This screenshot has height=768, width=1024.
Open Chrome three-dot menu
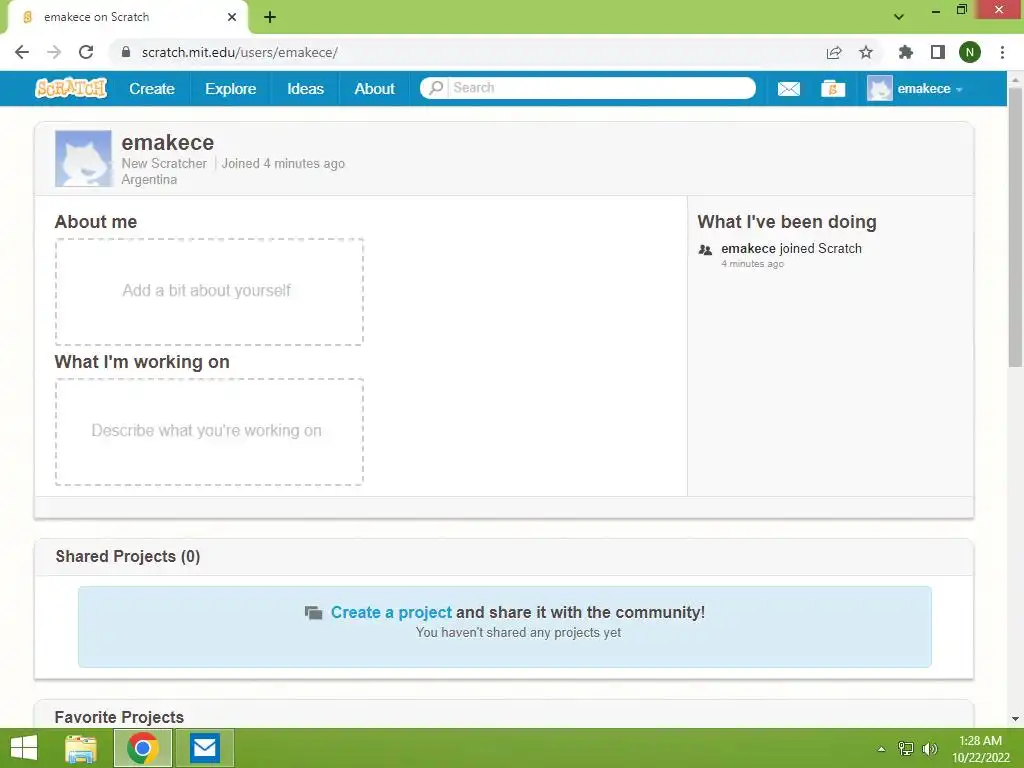(1002, 52)
